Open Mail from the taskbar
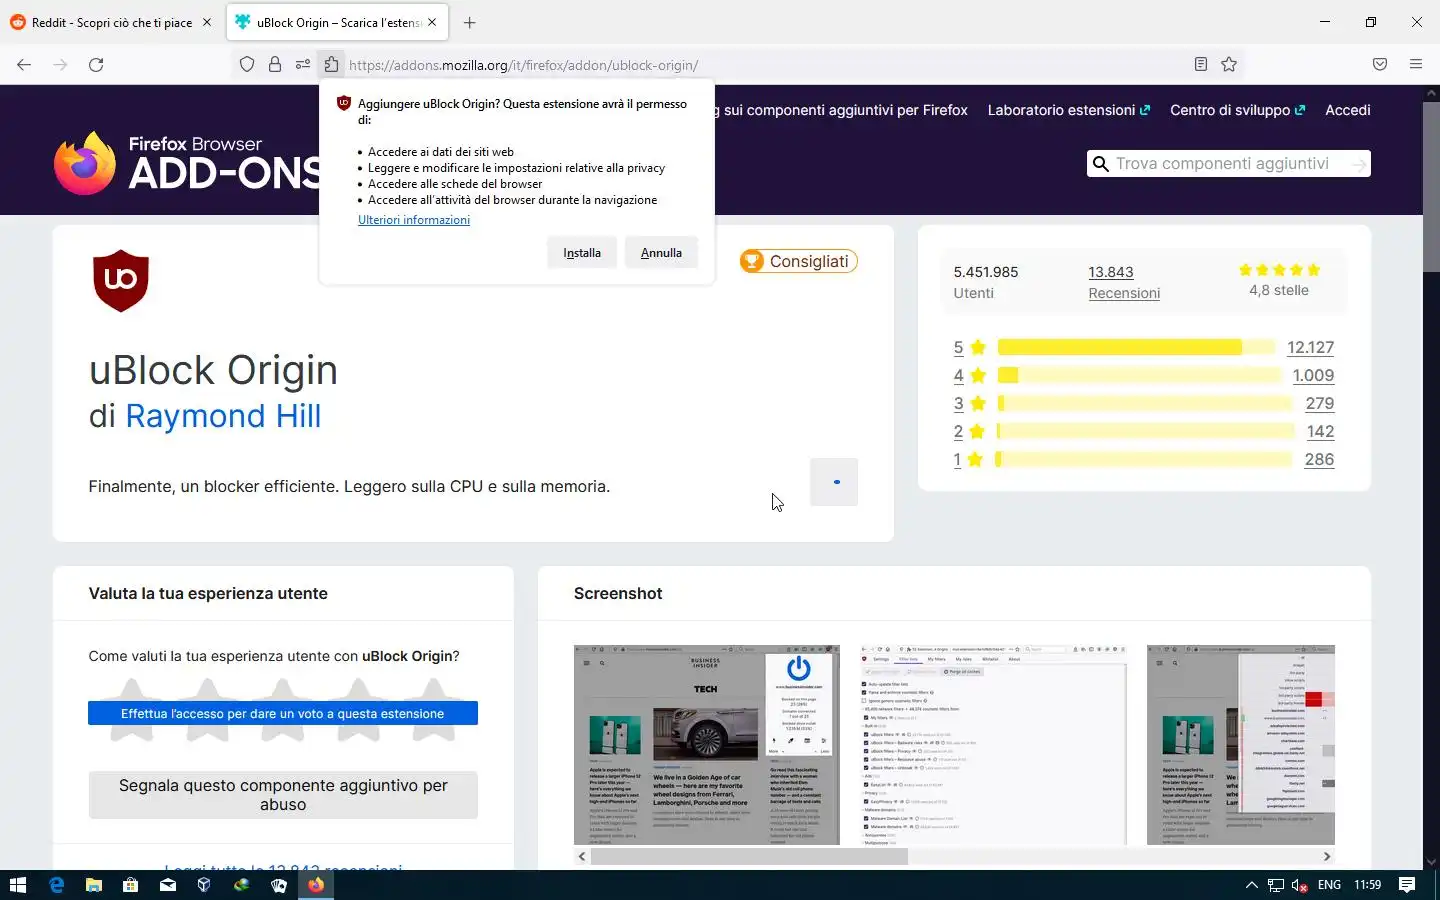Screen dimensions: 1440x900 [x=167, y=885]
